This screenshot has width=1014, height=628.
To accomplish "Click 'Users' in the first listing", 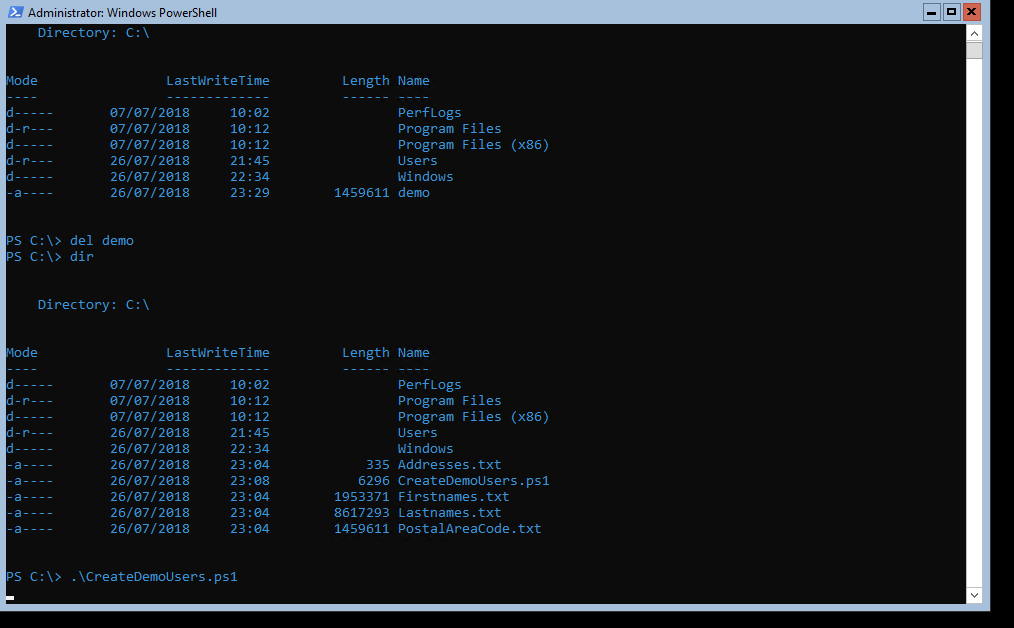I will pos(418,161).
